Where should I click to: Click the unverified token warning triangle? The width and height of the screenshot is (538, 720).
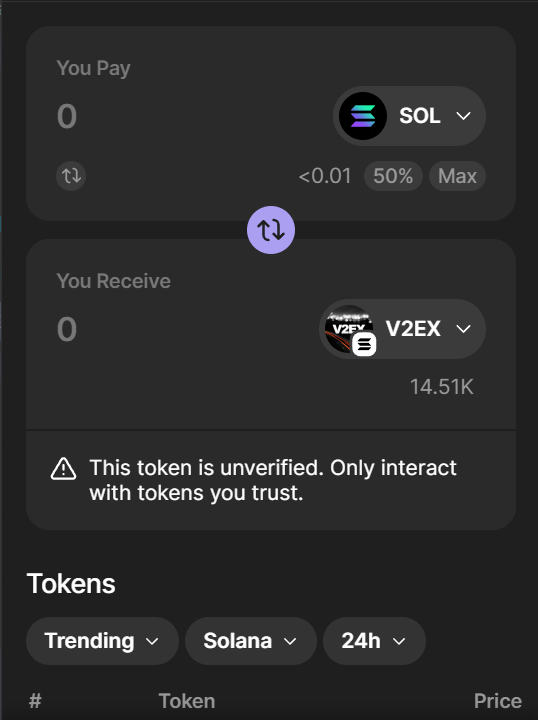point(63,469)
